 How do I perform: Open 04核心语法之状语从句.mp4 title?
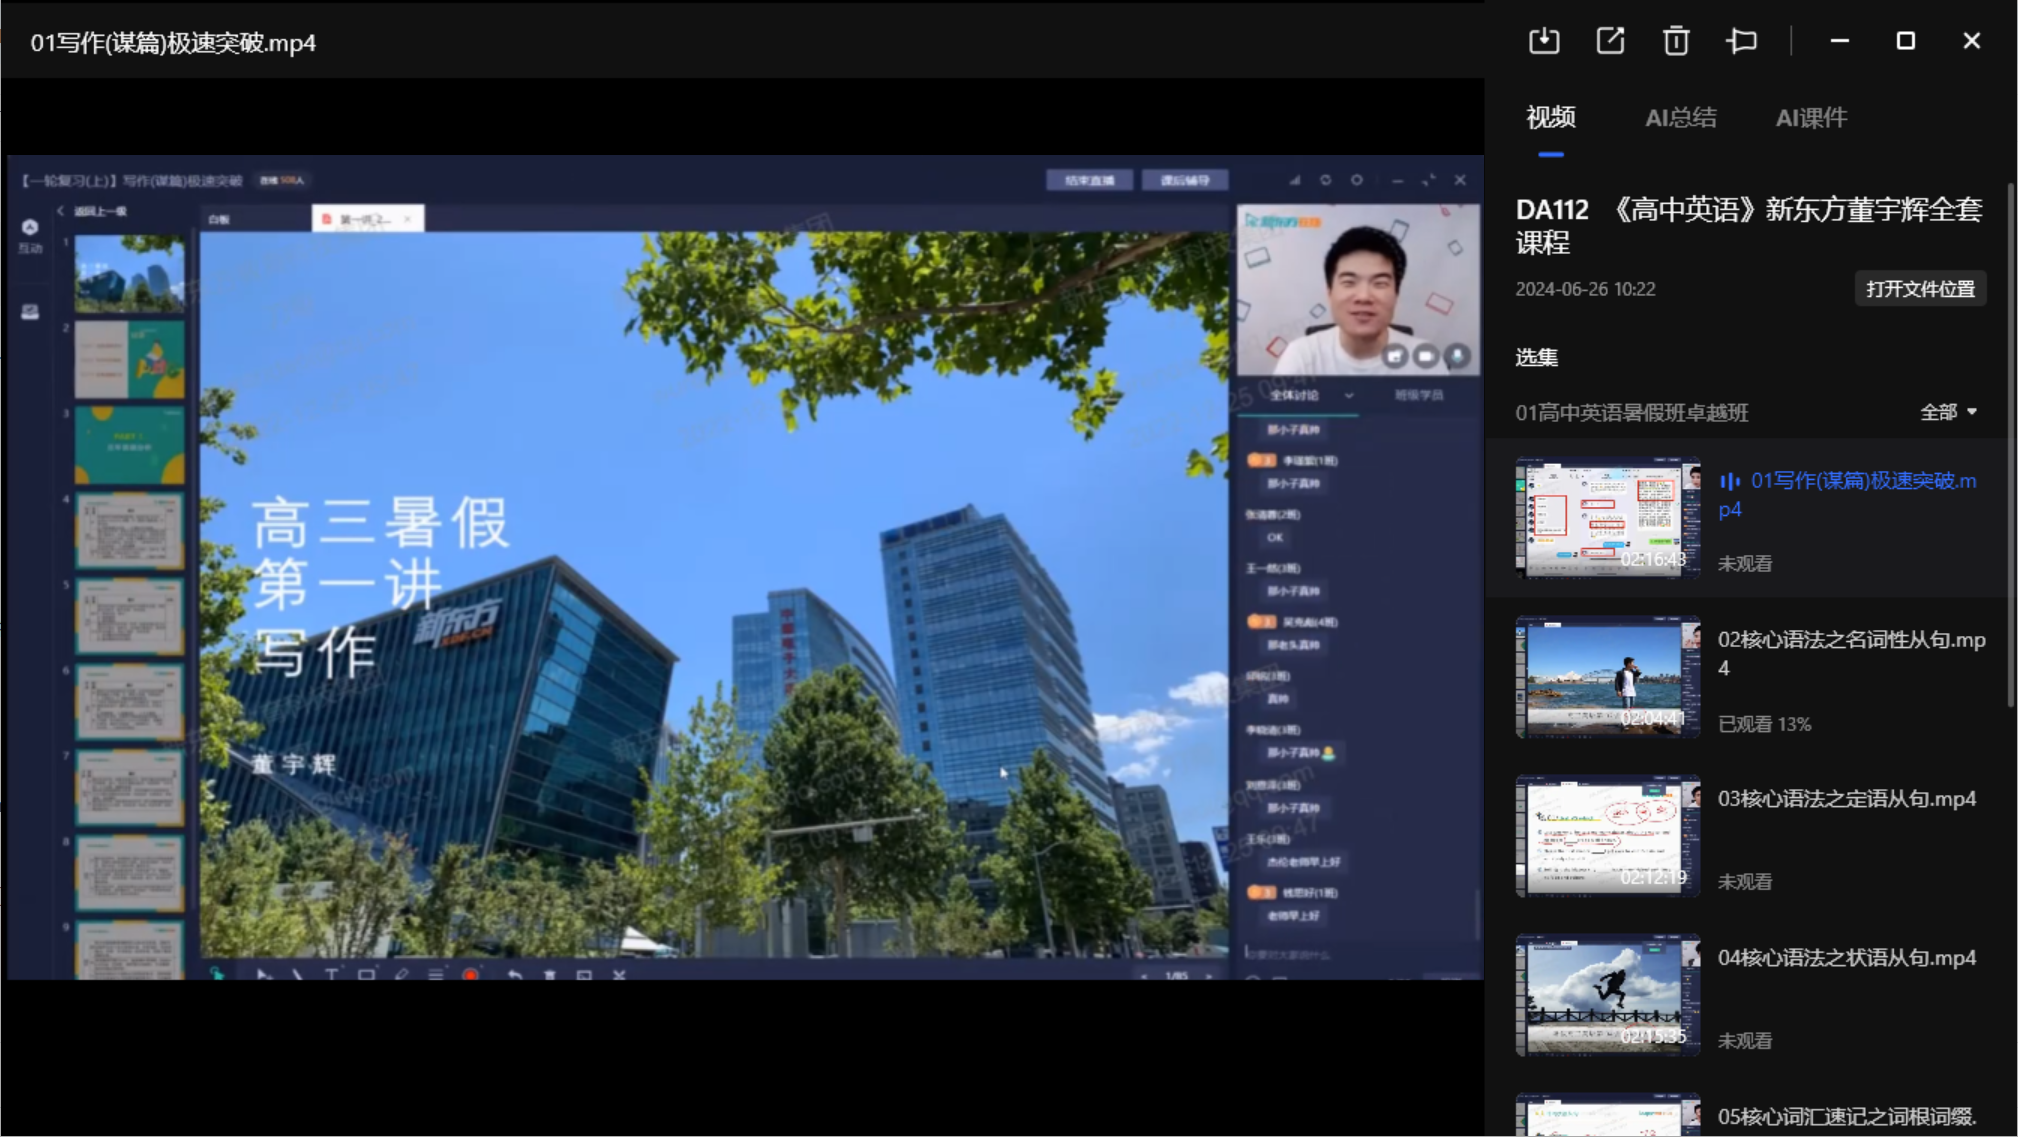(x=1847, y=958)
